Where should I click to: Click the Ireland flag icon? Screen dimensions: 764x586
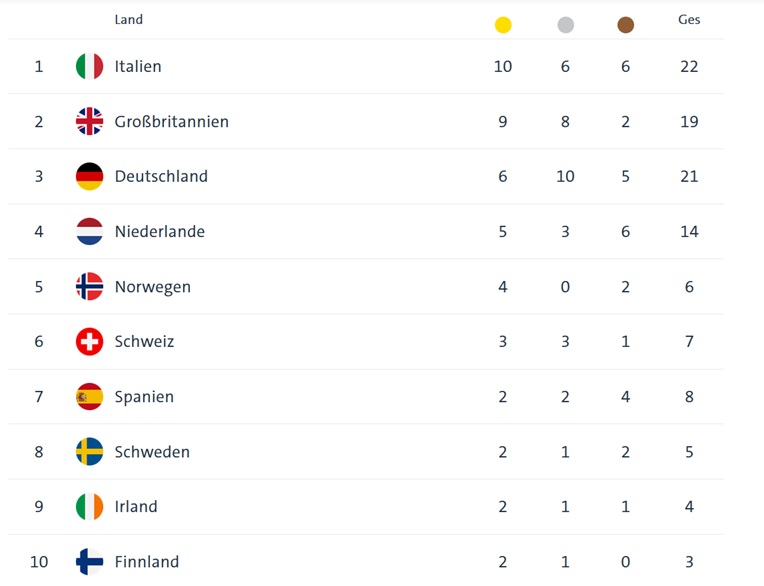click(90, 507)
